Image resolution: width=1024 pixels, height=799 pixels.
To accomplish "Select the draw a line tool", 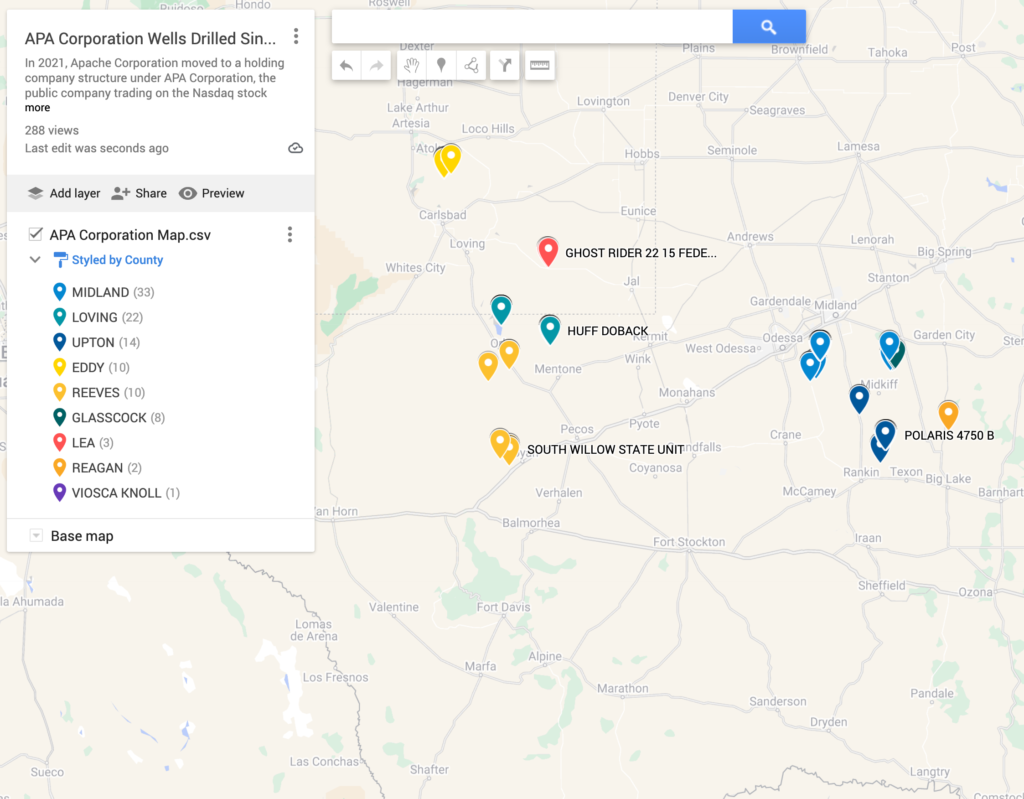I will 472,65.
